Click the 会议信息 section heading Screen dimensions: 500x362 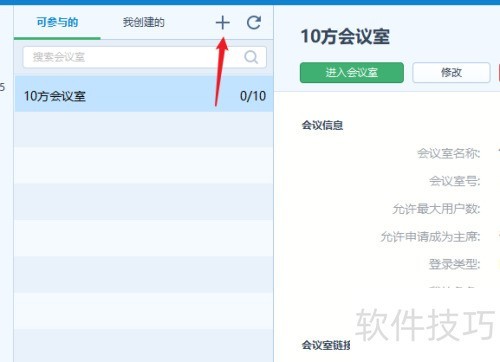[322, 125]
